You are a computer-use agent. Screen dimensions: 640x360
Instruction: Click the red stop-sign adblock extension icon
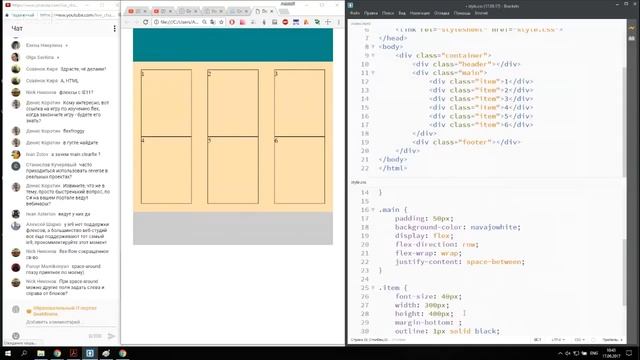pyautogui.click(x=285, y=22)
